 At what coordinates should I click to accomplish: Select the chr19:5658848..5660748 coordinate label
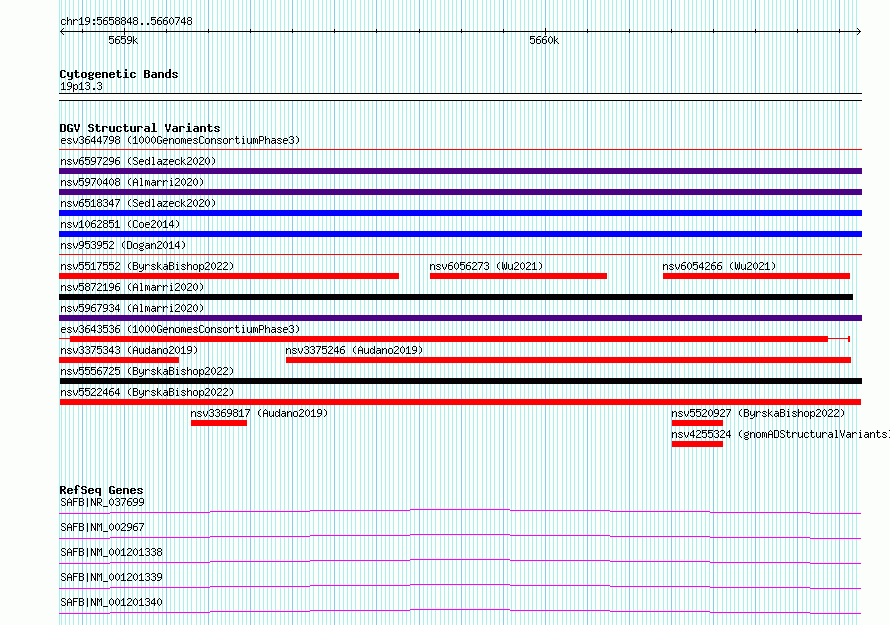[126, 22]
